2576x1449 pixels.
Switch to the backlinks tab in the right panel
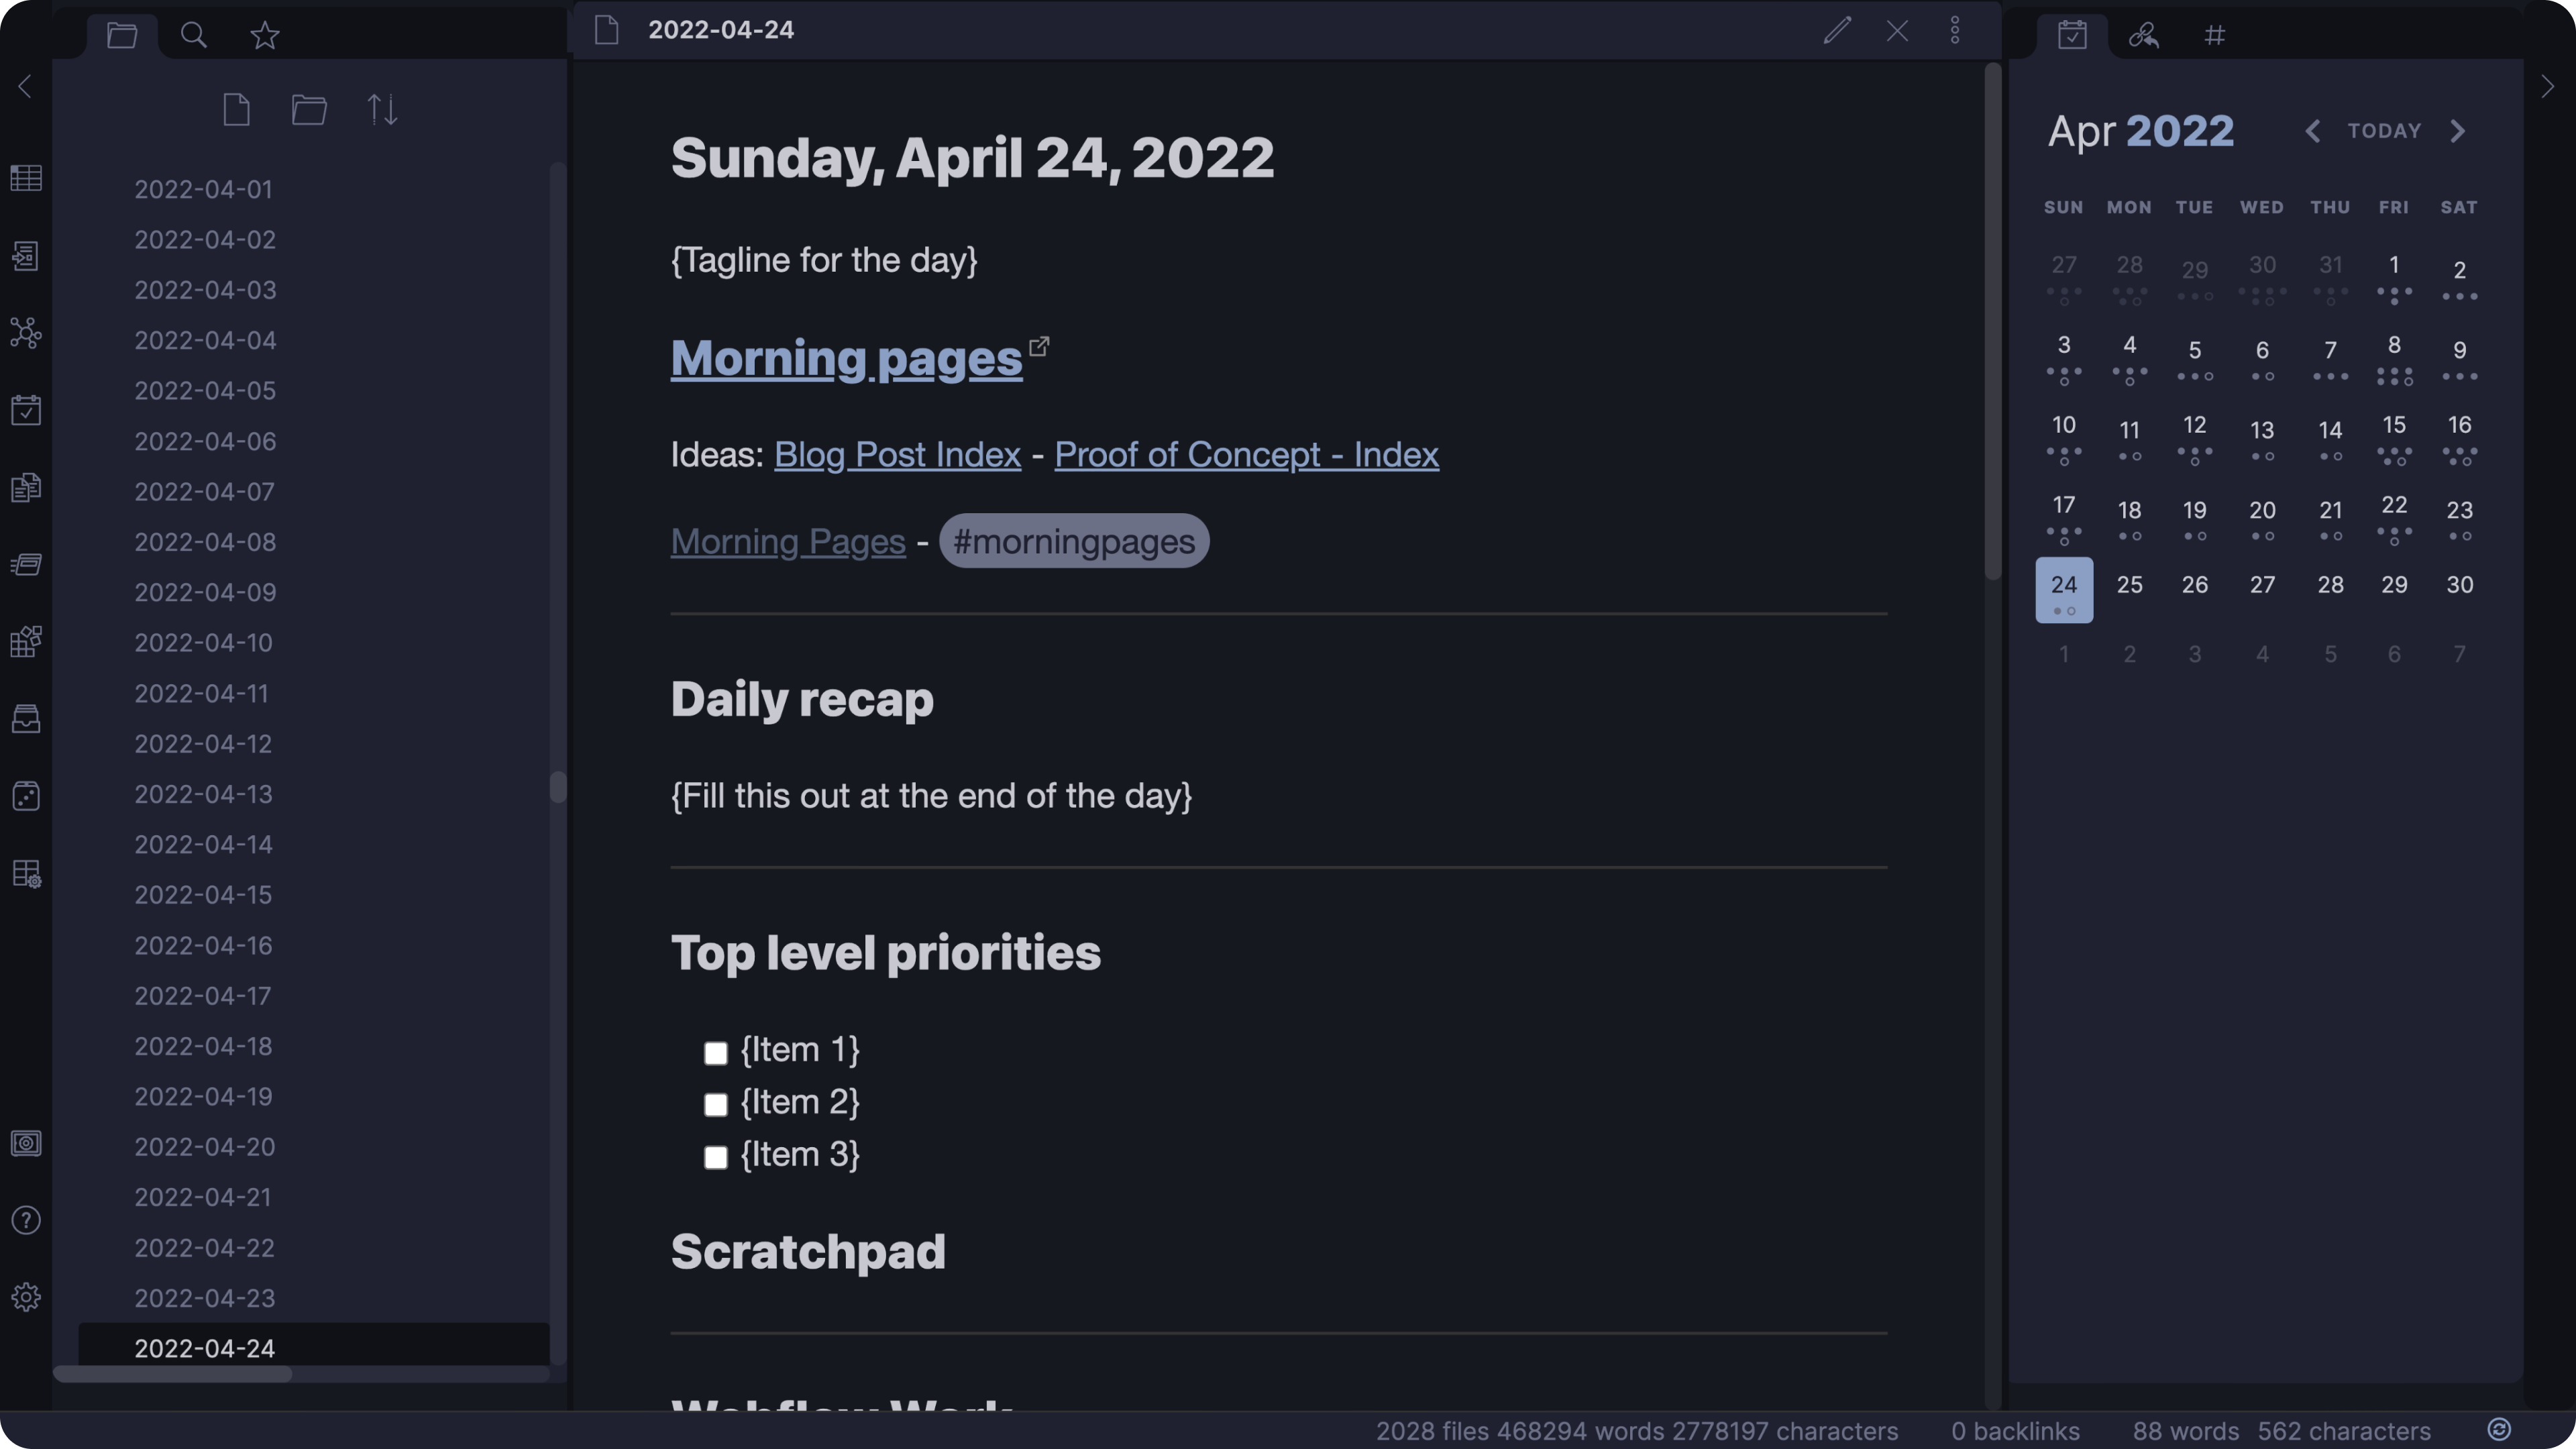pyautogui.click(x=2143, y=35)
